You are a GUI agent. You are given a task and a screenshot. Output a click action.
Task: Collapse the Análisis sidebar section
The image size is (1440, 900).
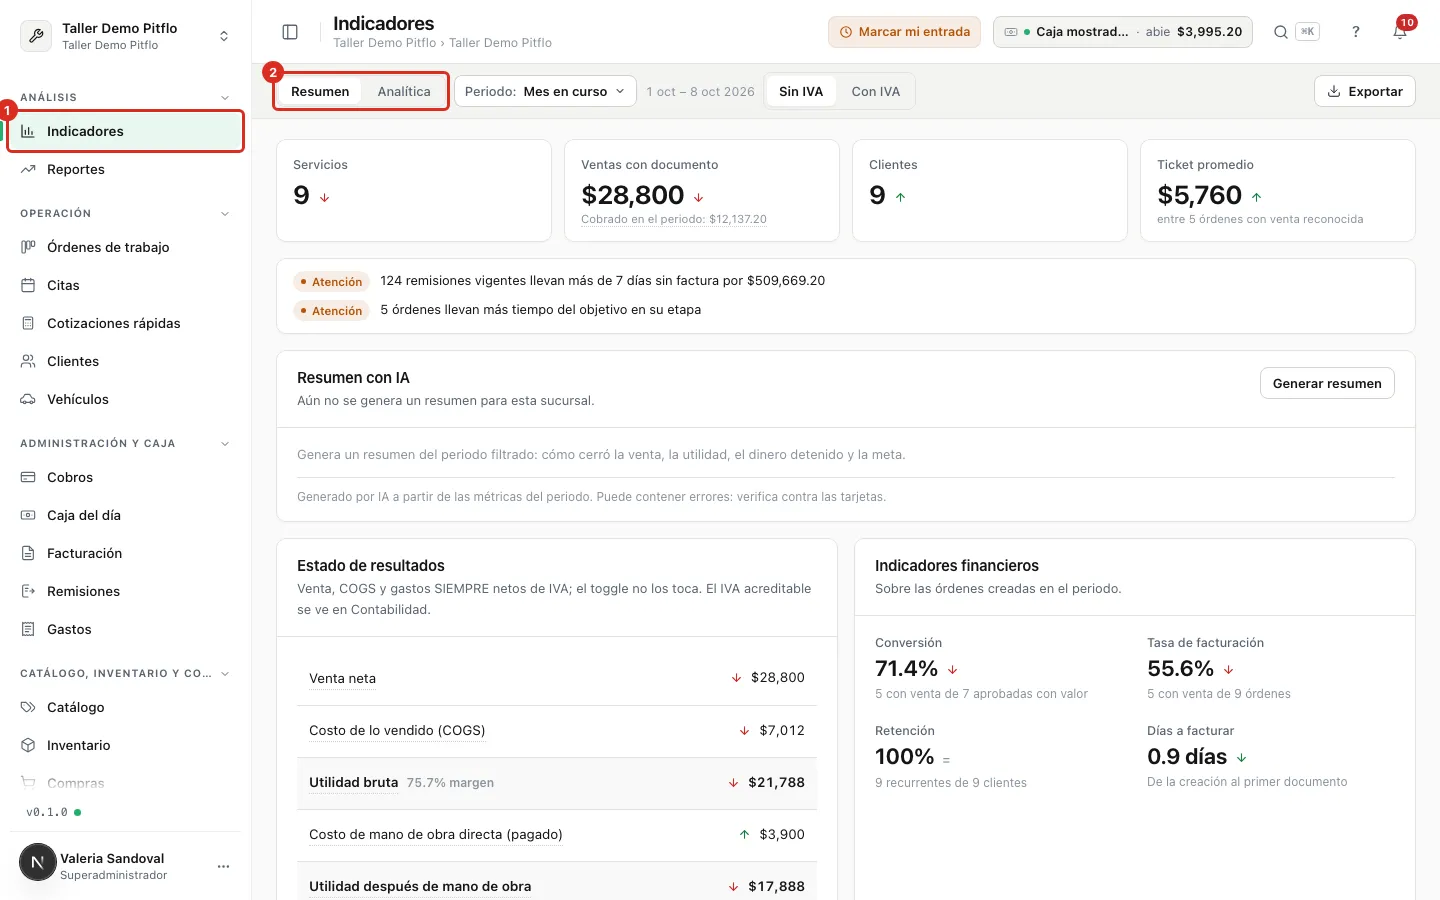click(x=224, y=98)
